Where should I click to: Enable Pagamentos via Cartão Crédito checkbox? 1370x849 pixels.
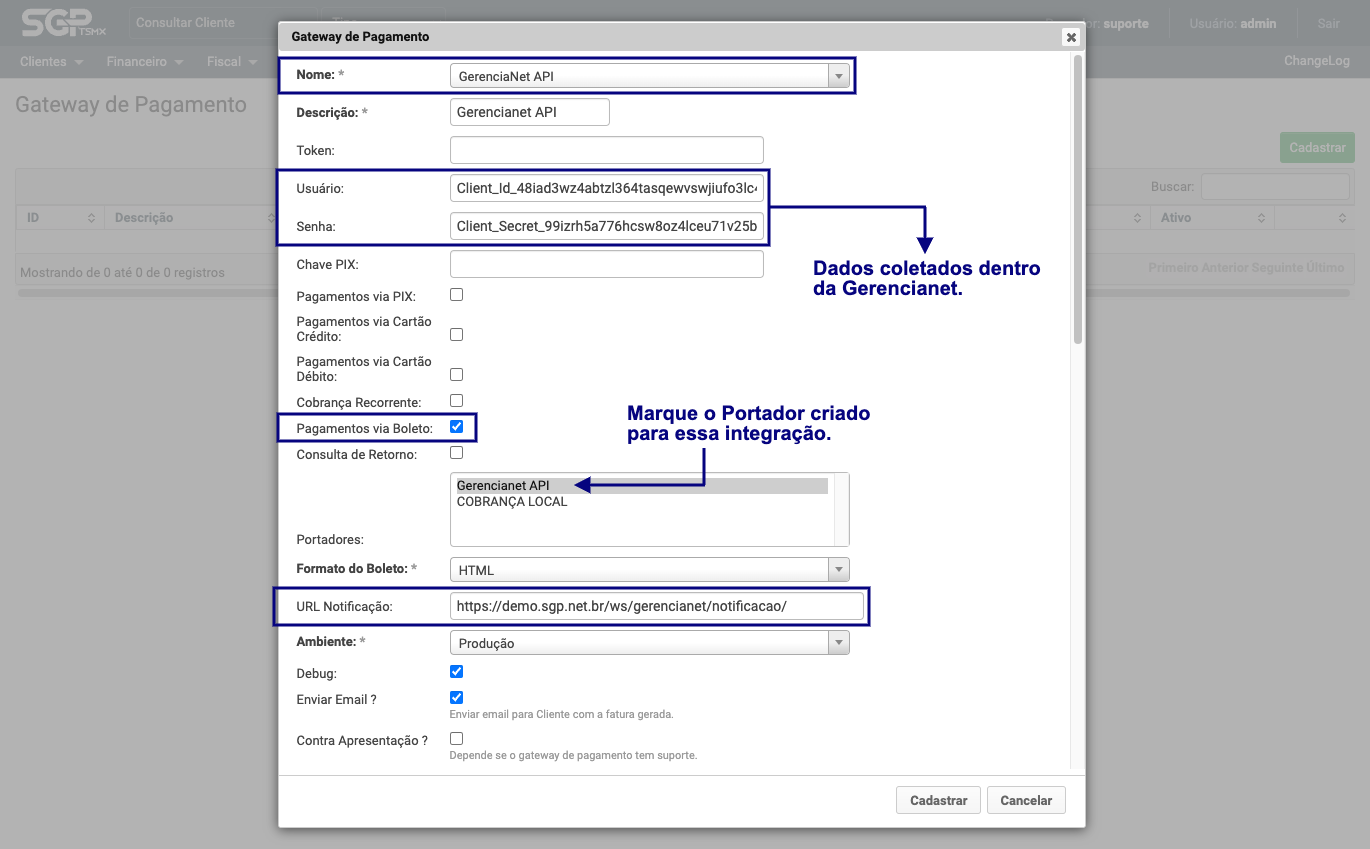(x=456, y=334)
